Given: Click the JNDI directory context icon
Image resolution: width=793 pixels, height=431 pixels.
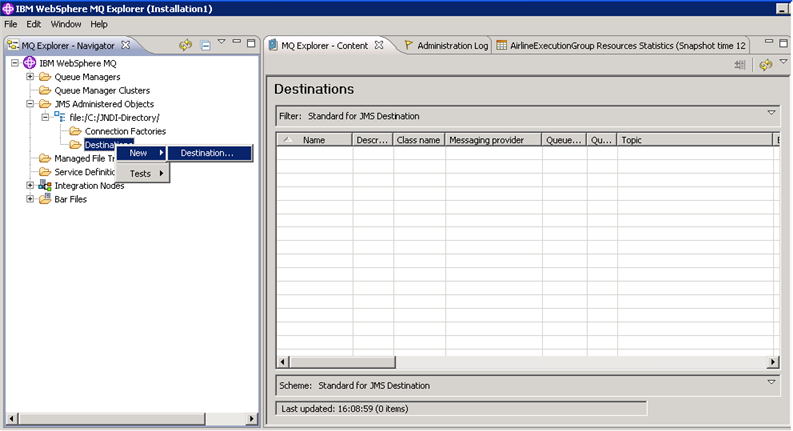Looking at the screenshot, I should (x=60, y=117).
